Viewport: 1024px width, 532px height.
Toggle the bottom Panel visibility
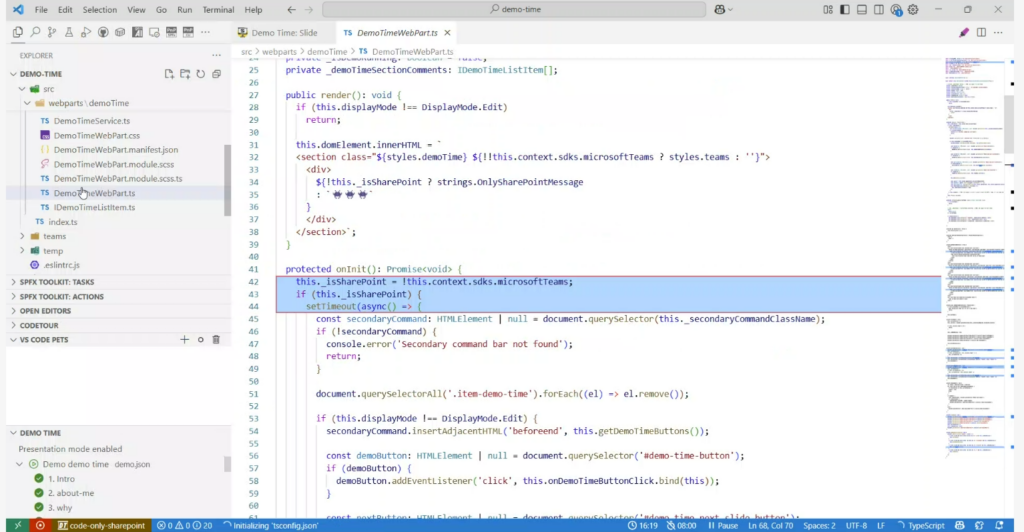(862, 9)
